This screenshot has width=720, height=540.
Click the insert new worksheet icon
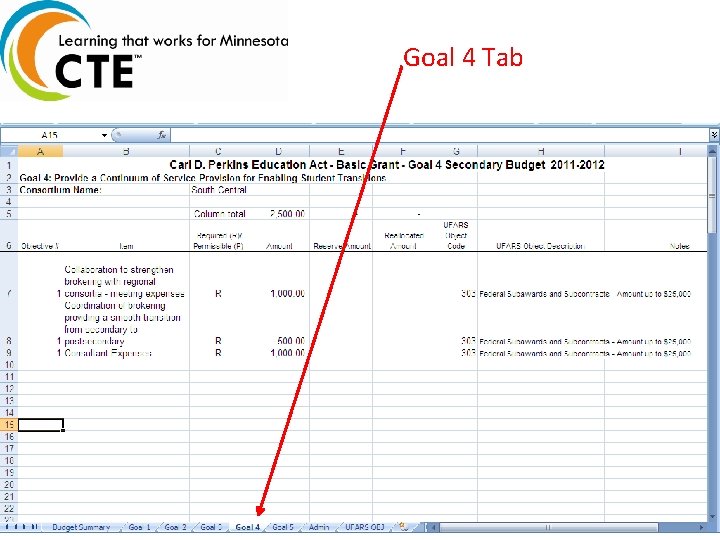[403, 527]
